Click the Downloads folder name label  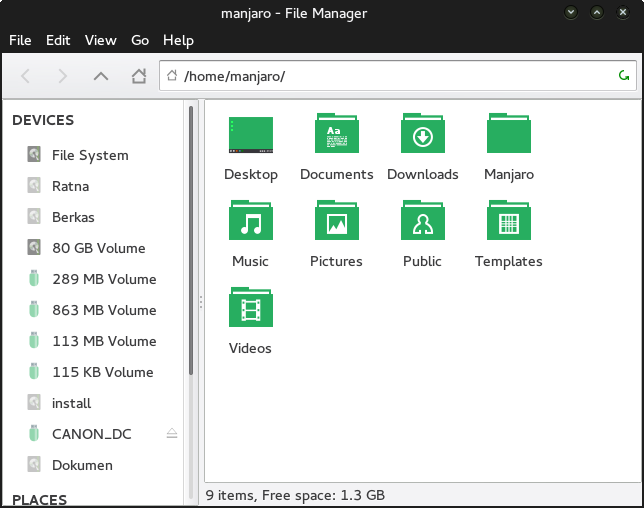coord(423,174)
